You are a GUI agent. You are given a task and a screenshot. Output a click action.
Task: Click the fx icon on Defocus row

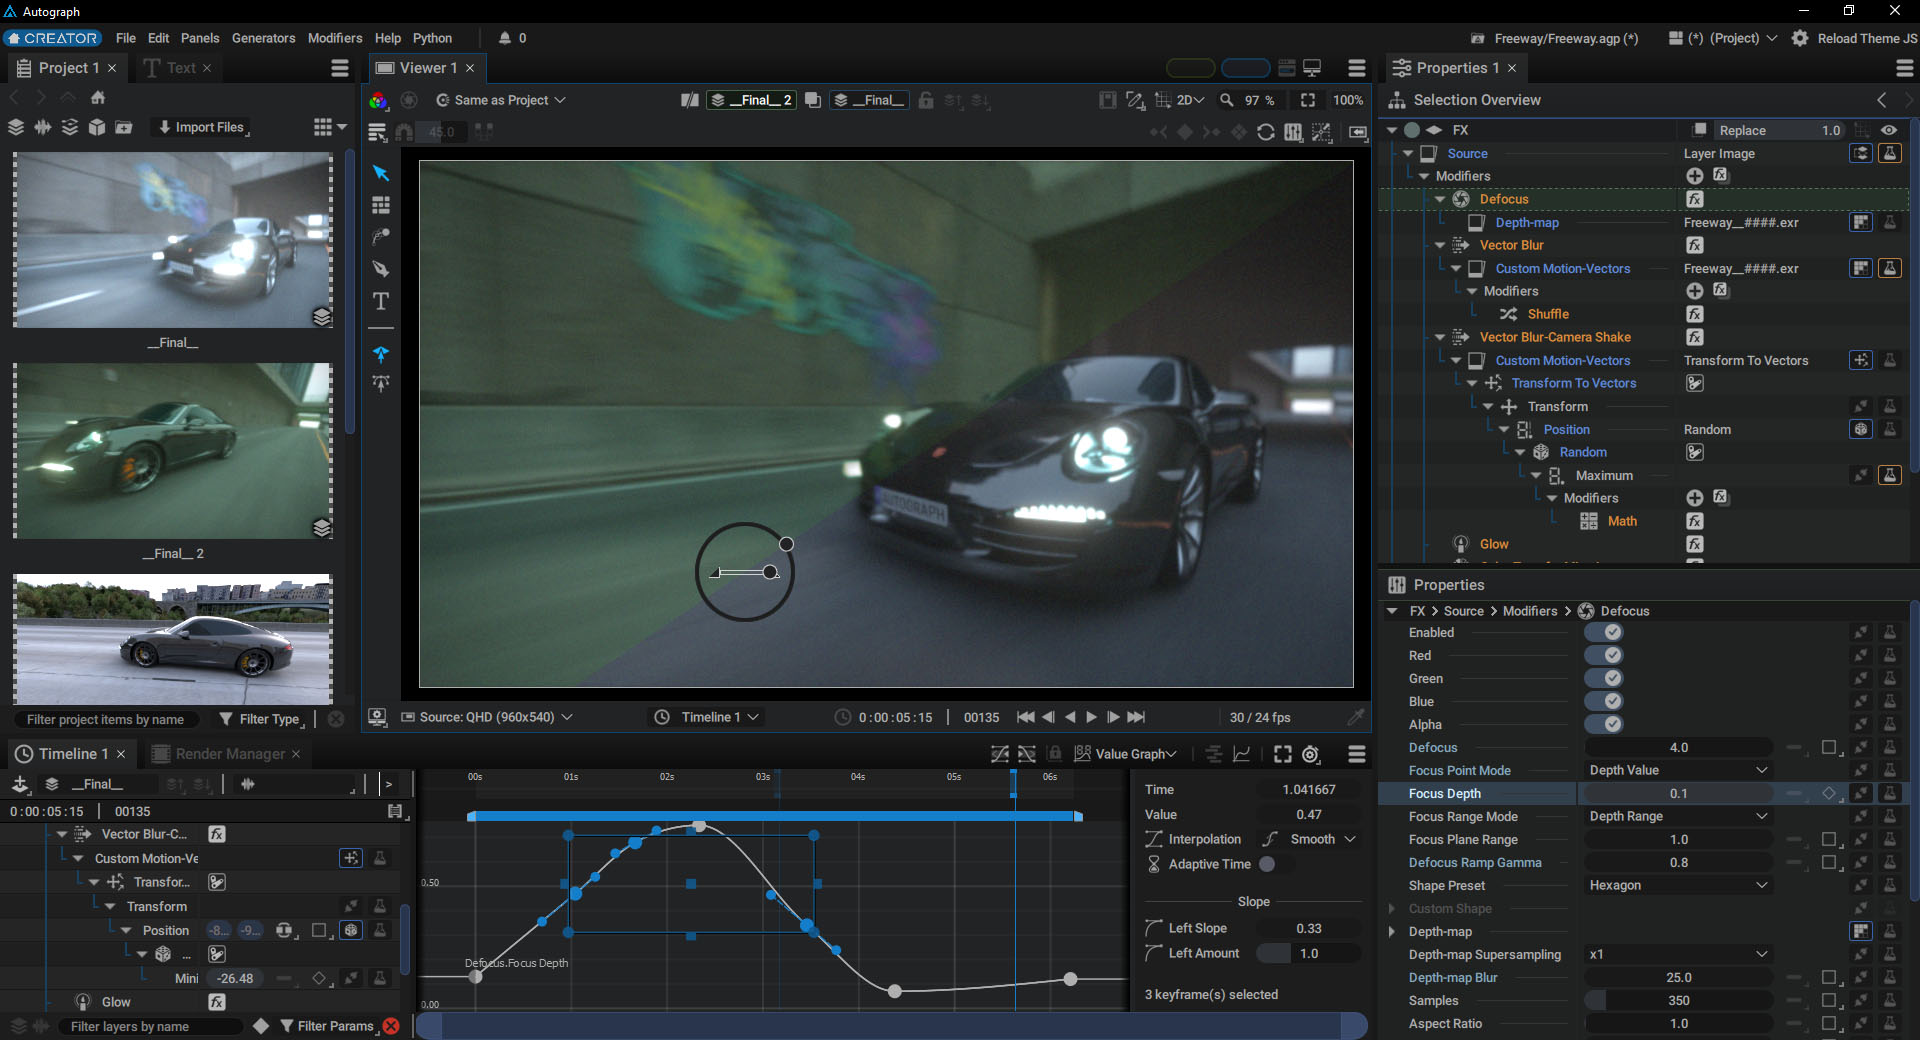1694,199
